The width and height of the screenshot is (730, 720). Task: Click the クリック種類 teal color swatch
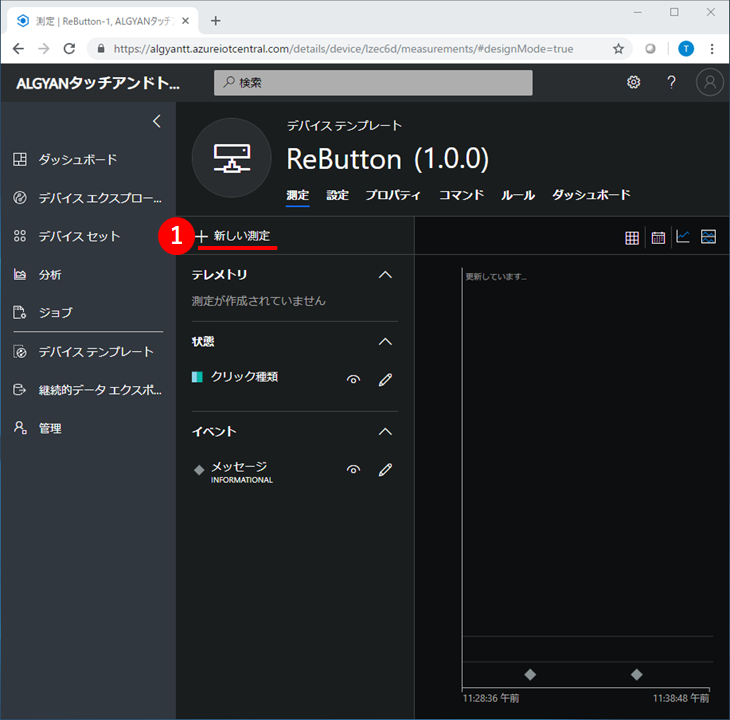pyautogui.click(x=197, y=377)
